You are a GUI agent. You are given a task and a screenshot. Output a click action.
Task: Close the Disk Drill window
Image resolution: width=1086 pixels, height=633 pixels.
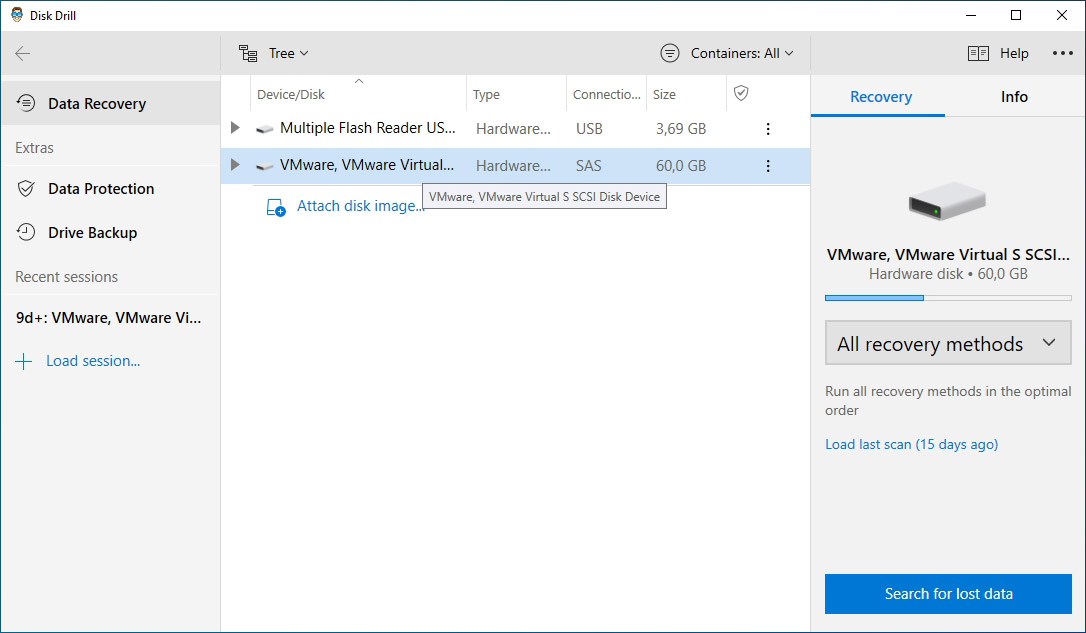pyautogui.click(x=1062, y=15)
